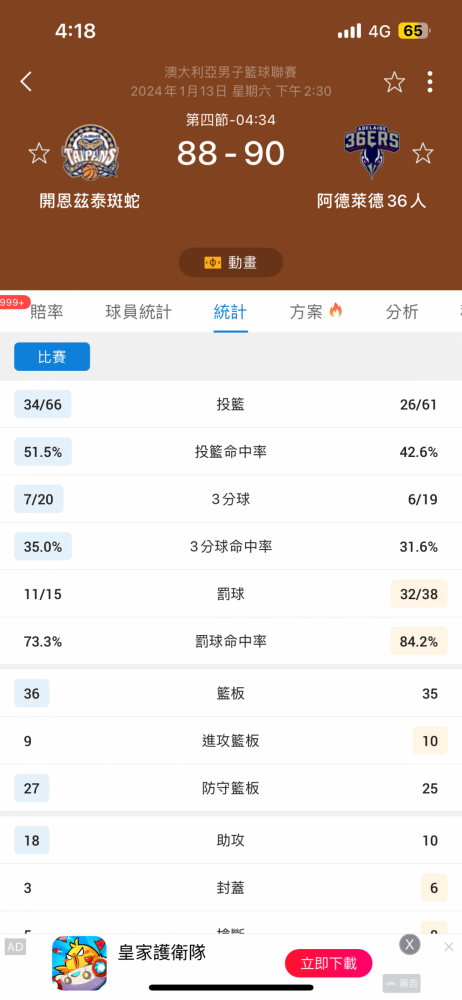Toggle favorite star for 阿德萊德36人
Image resolution: width=462 pixels, height=1000 pixels.
[422, 153]
